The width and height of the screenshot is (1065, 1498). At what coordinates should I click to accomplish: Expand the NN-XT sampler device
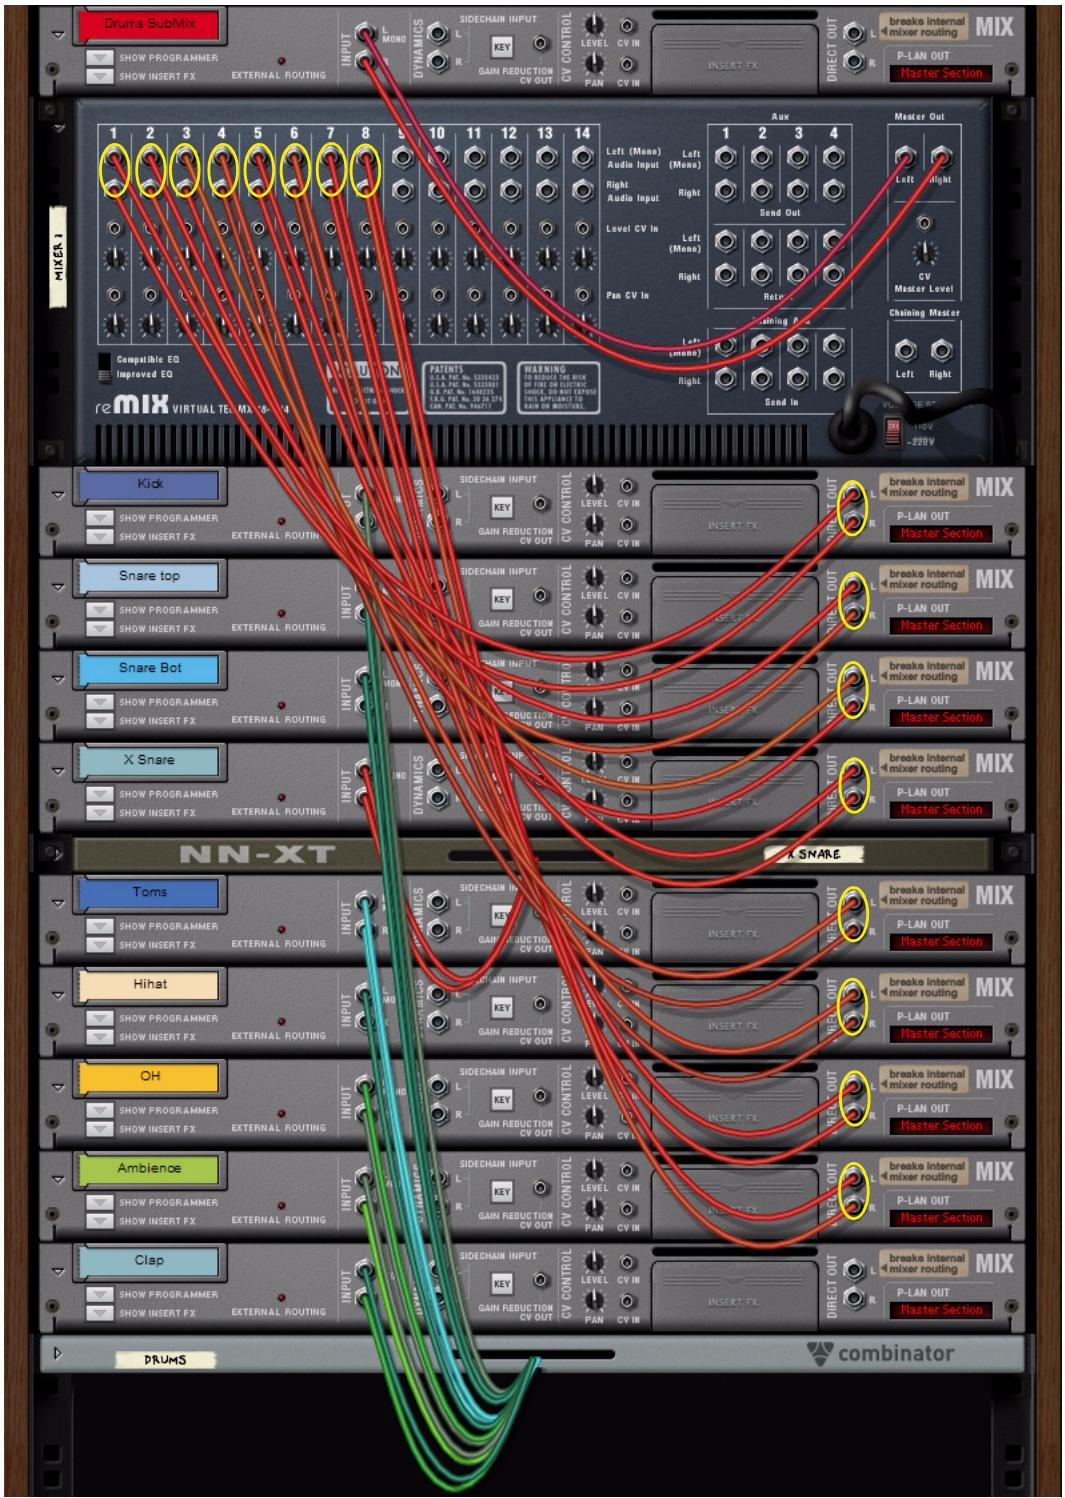(x=57, y=854)
